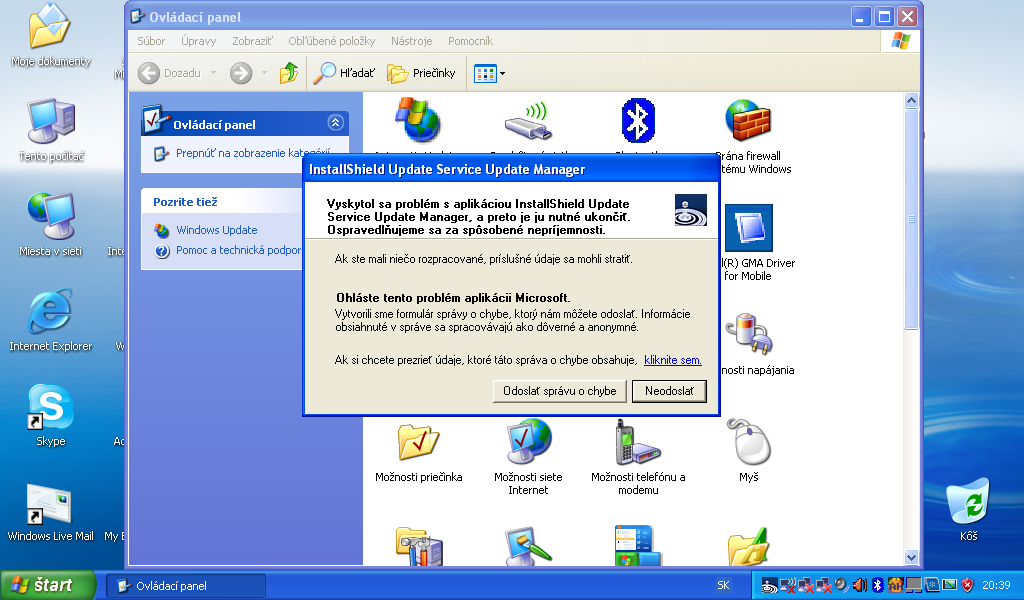Click the wireless network disconnected tray icon

click(788, 586)
